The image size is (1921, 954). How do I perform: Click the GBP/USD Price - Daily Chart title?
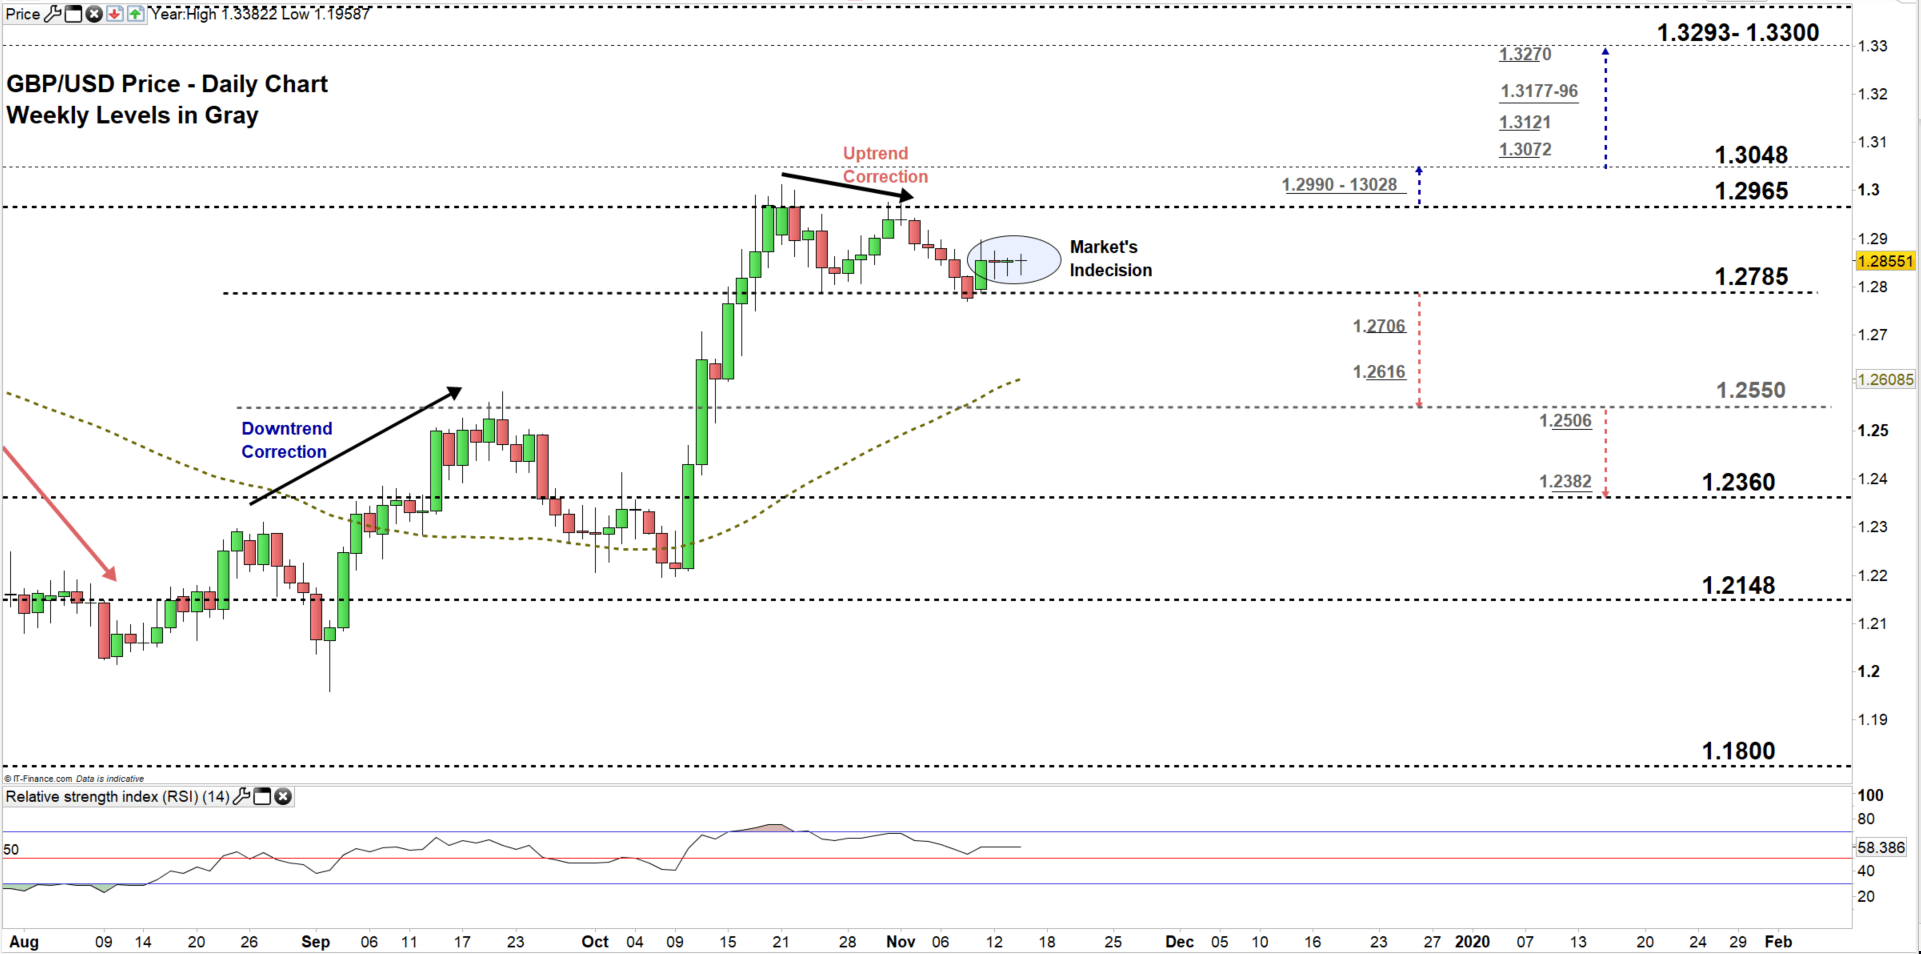pyautogui.click(x=167, y=84)
